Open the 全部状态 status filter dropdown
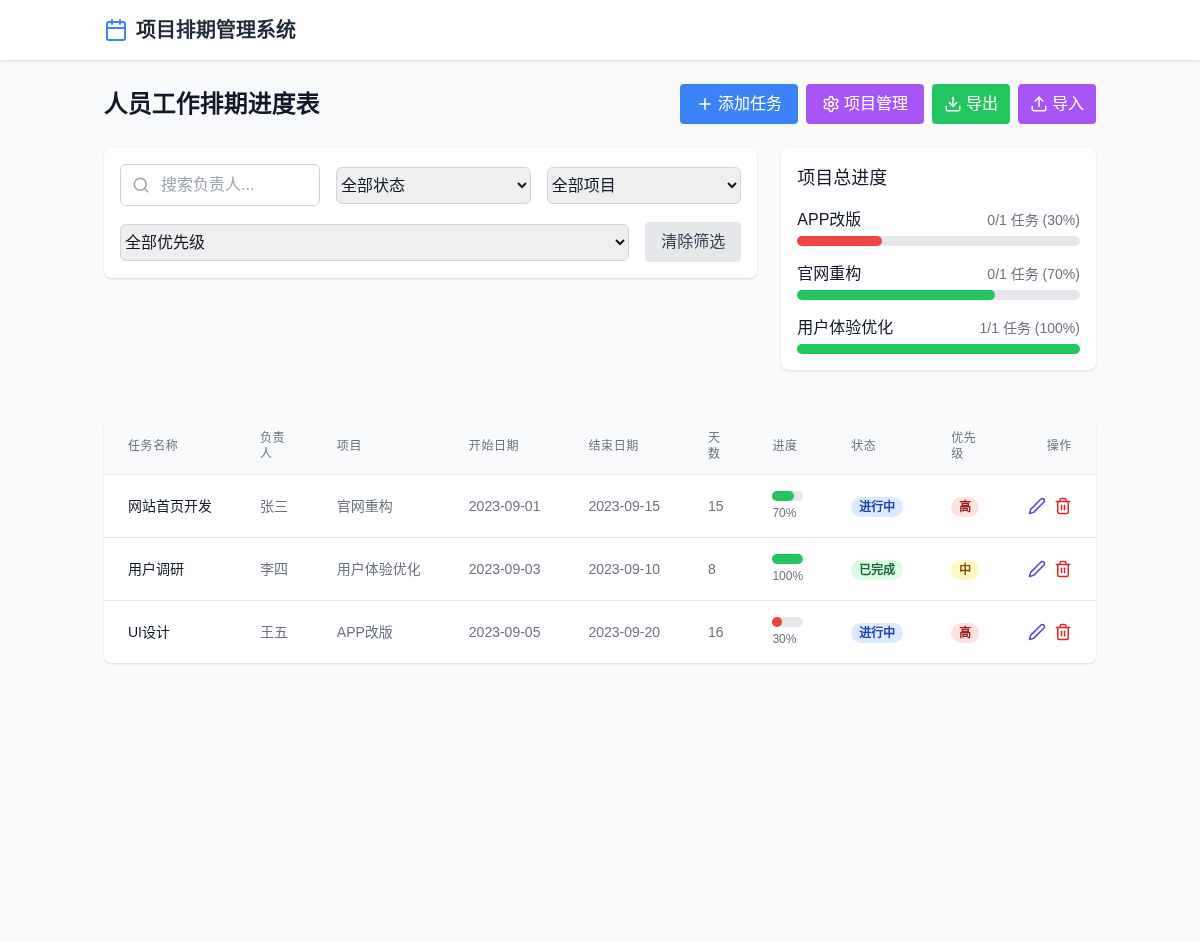The image size is (1200, 941). tap(433, 185)
